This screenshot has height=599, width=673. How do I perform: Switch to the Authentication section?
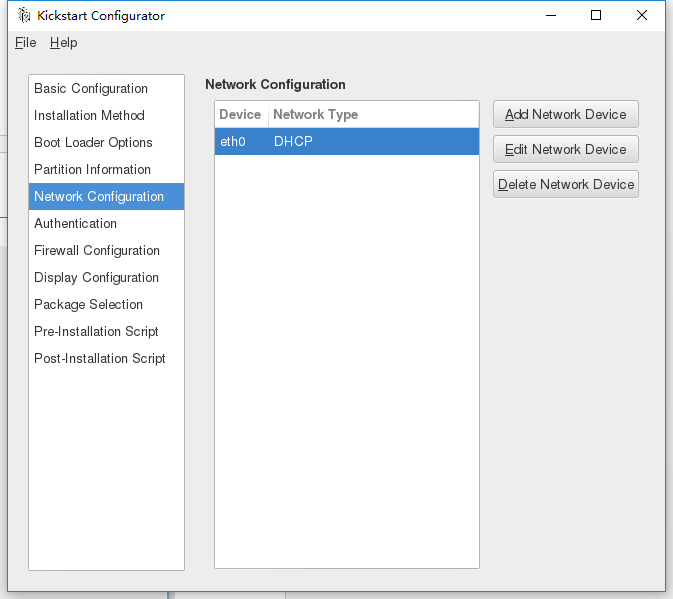[75, 224]
